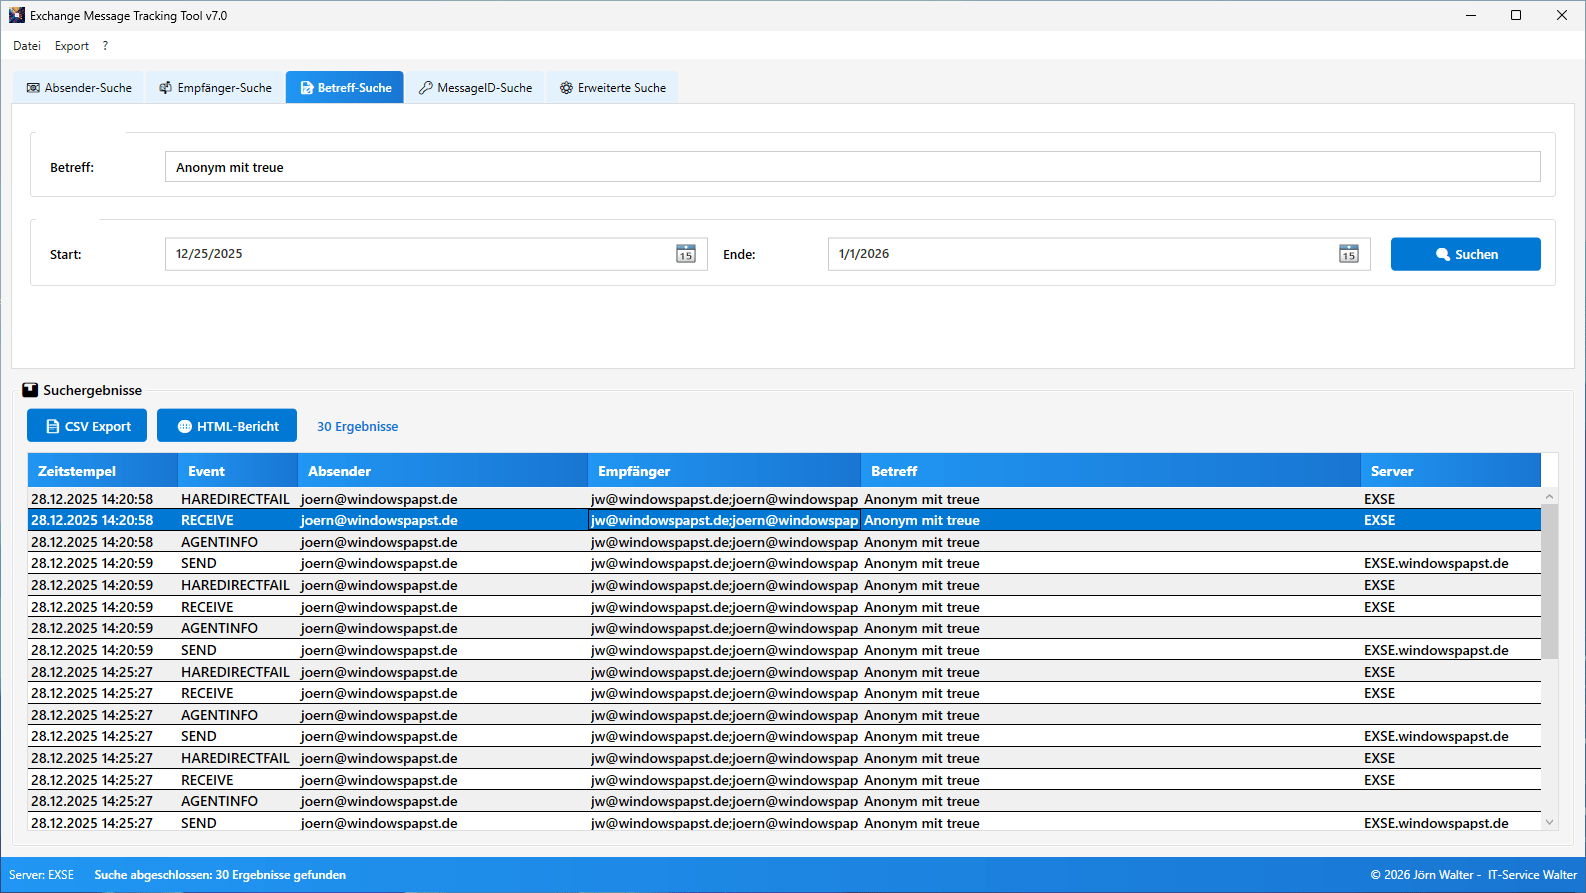Open the Start date calendar picker
Viewport: 1586px width, 893px height.
tap(685, 254)
